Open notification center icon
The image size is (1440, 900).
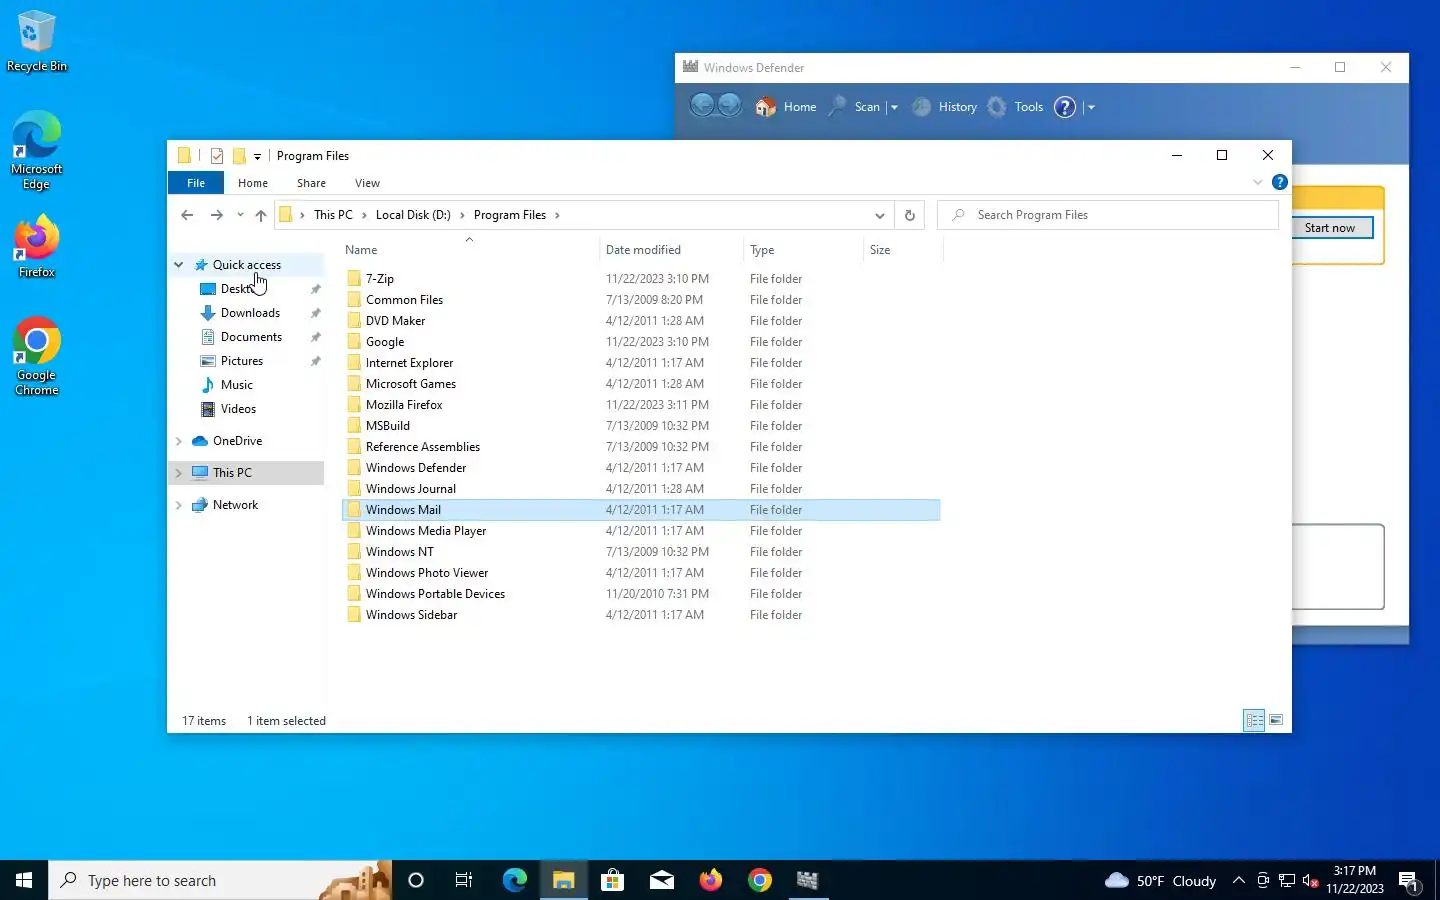pyautogui.click(x=1409, y=881)
